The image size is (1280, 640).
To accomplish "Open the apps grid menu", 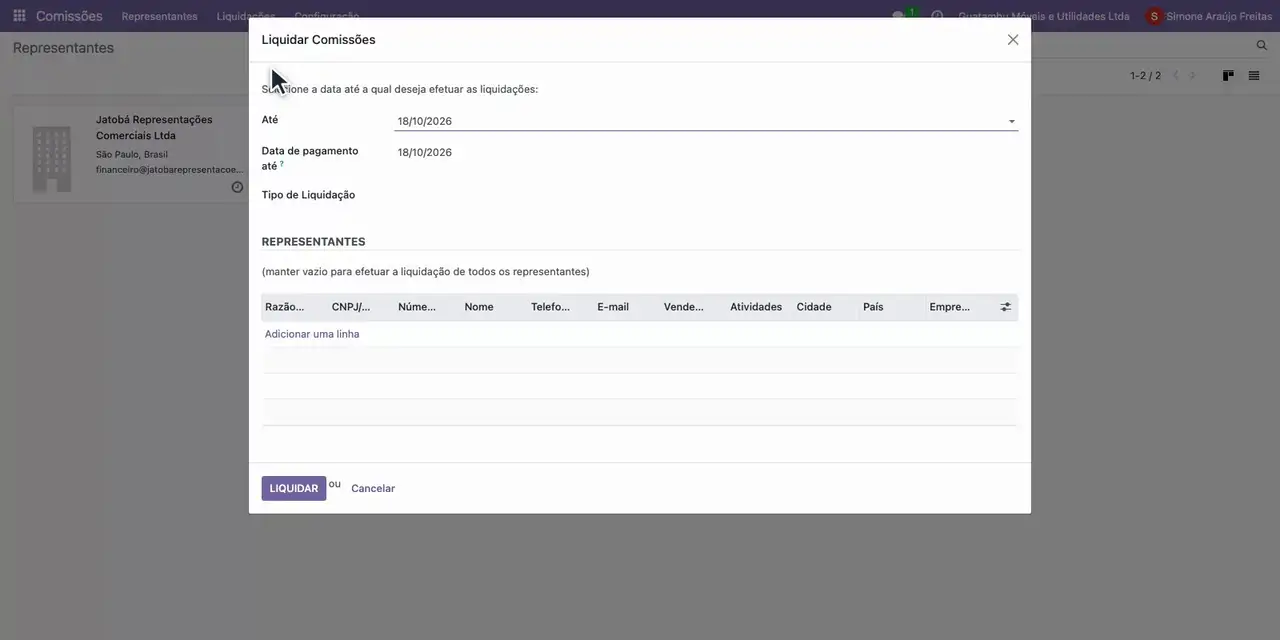I will click(19, 16).
